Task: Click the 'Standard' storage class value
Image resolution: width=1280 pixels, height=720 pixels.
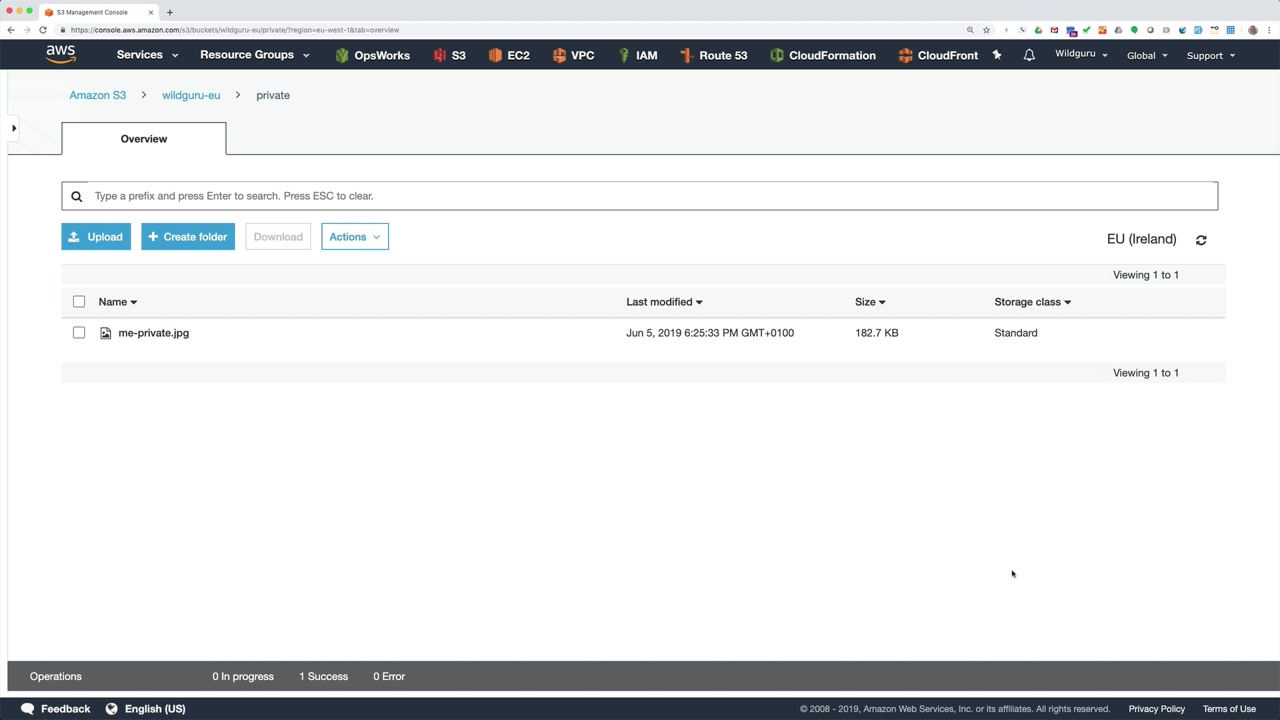Action: click(x=1016, y=333)
